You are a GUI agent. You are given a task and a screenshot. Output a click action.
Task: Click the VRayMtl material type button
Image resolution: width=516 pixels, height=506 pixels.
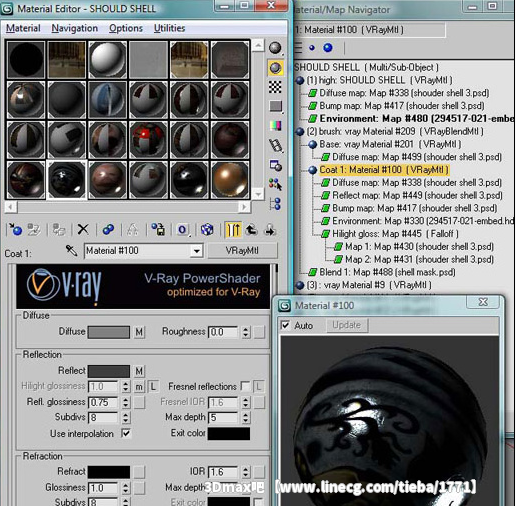pos(242,251)
